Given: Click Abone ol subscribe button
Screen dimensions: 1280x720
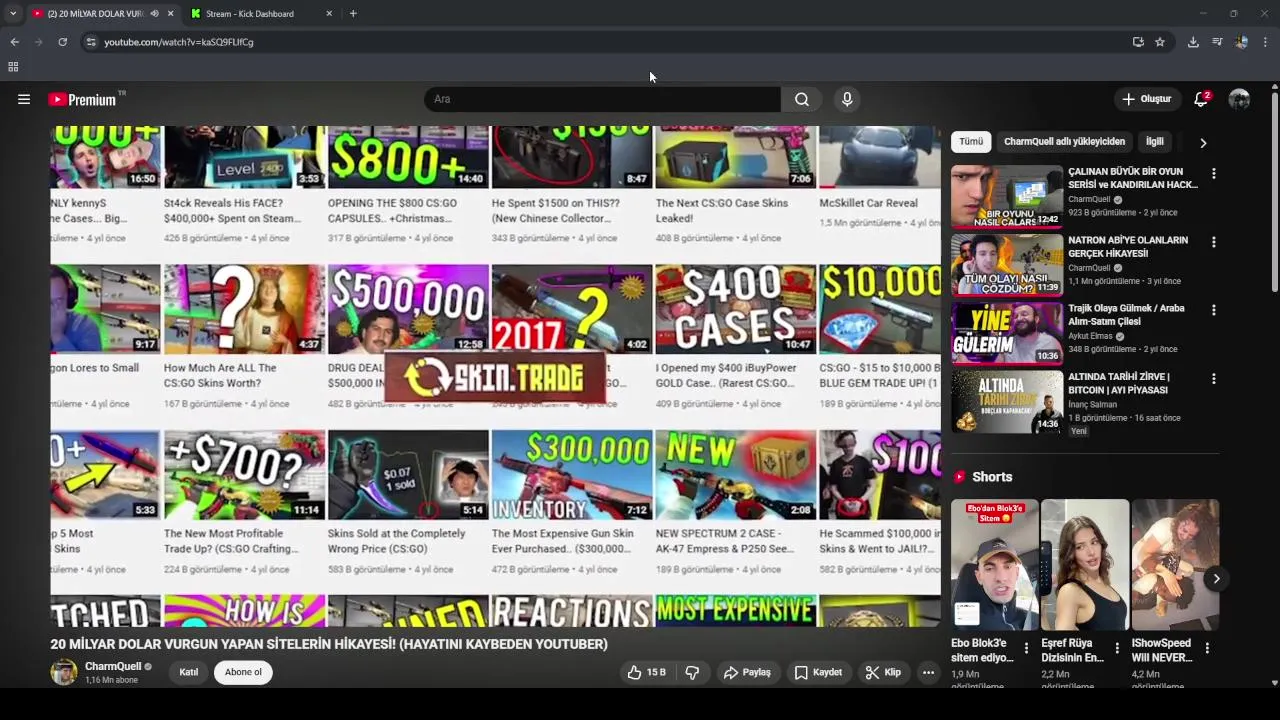Looking at the screenshot, I should tap(243, 672).
